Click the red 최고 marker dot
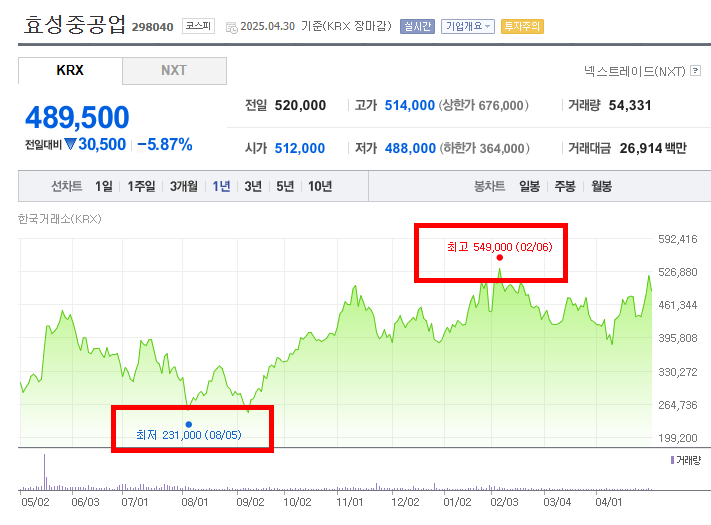 500,258
